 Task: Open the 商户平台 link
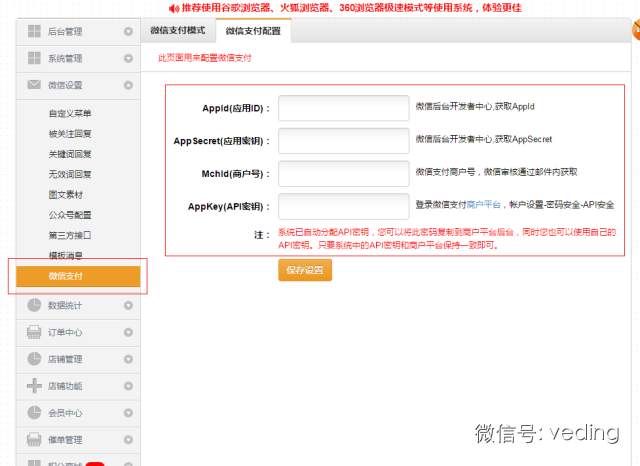tap(483, 205)
